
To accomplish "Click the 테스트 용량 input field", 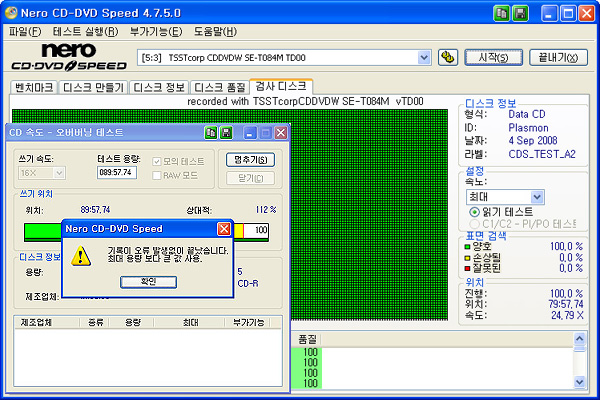I will 117,173.
